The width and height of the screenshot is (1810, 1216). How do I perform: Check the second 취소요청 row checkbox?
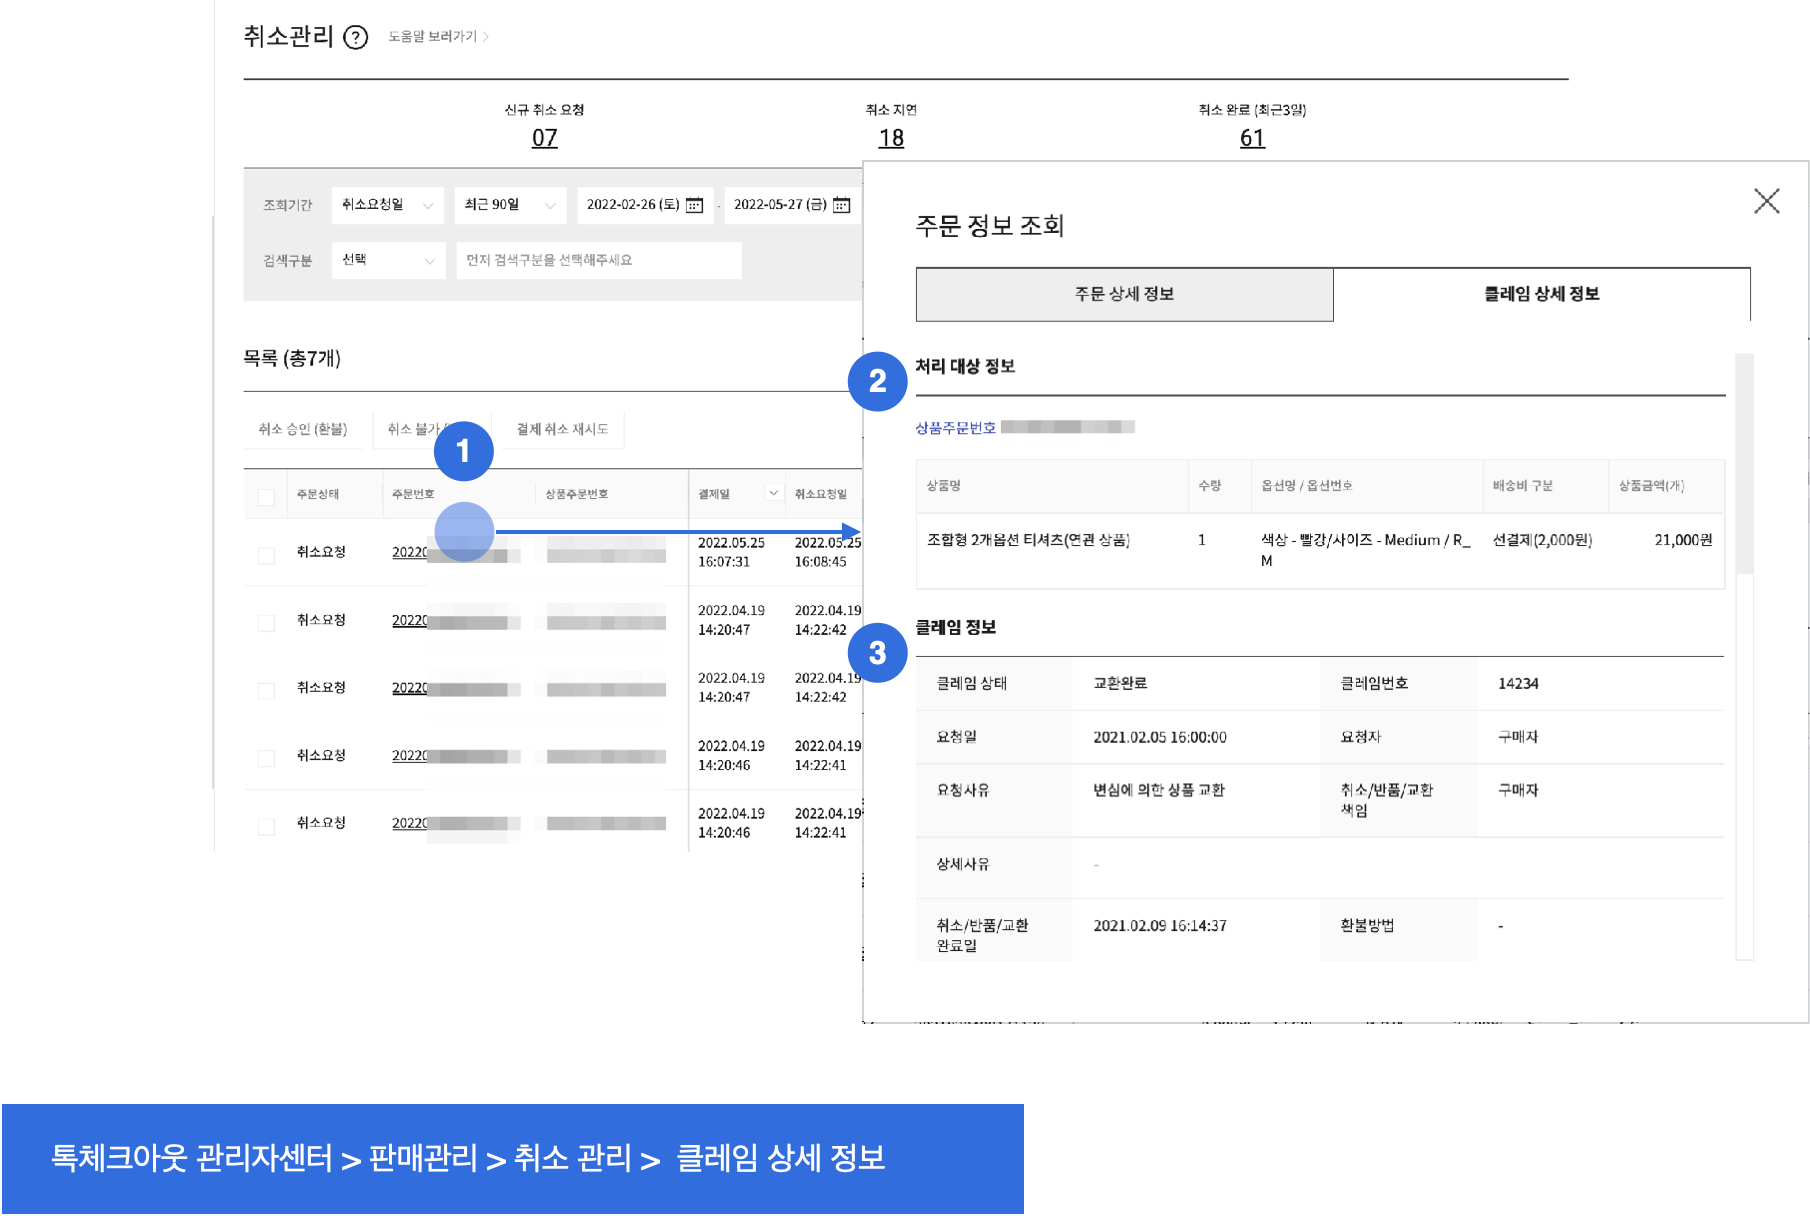[267, 623]
